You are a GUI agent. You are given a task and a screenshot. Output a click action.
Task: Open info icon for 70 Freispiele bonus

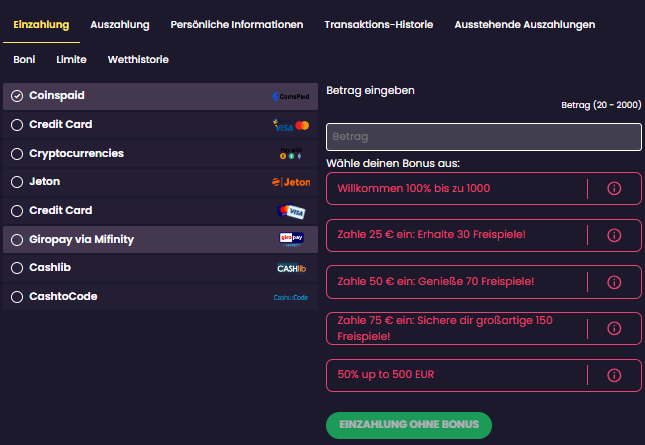tap(614, 282)
